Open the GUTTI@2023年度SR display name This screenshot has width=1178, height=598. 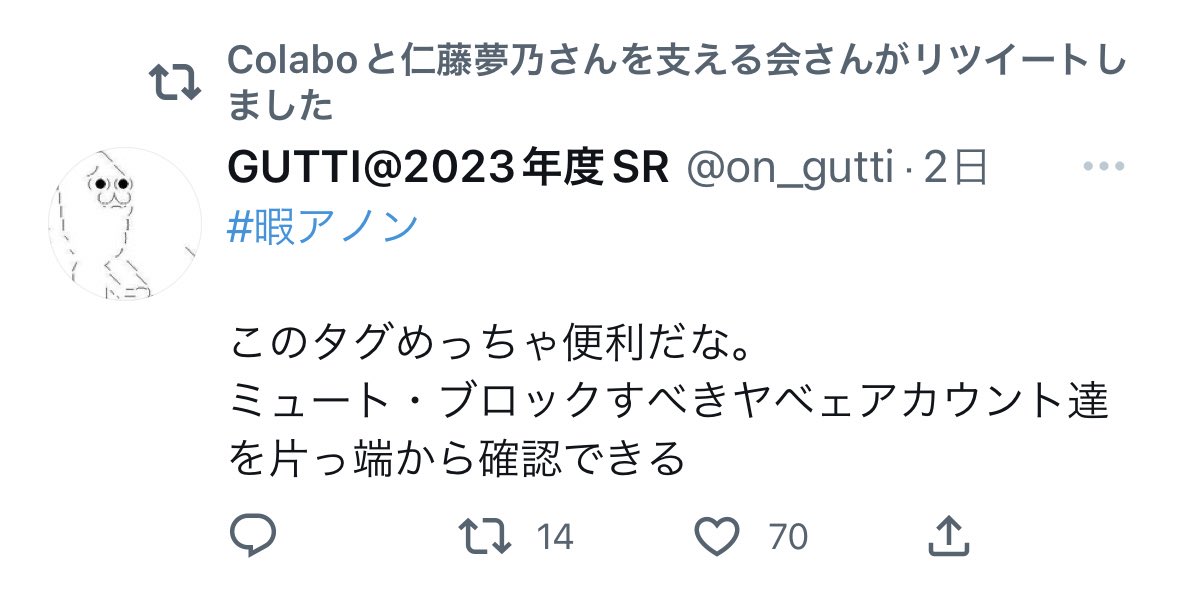(448, 168)
